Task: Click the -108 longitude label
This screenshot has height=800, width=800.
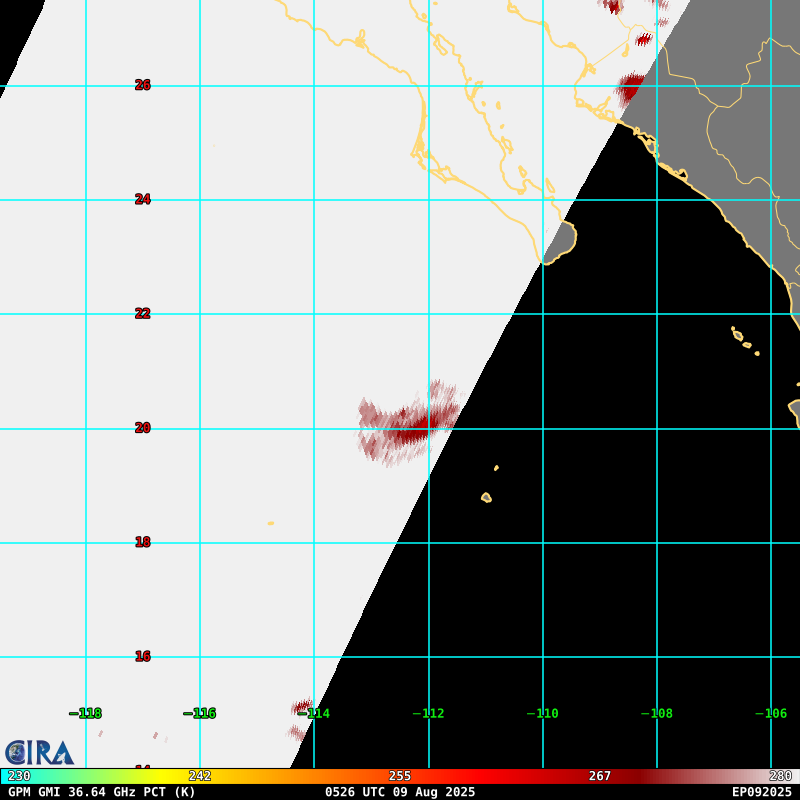Action: (x=657, y=713)
